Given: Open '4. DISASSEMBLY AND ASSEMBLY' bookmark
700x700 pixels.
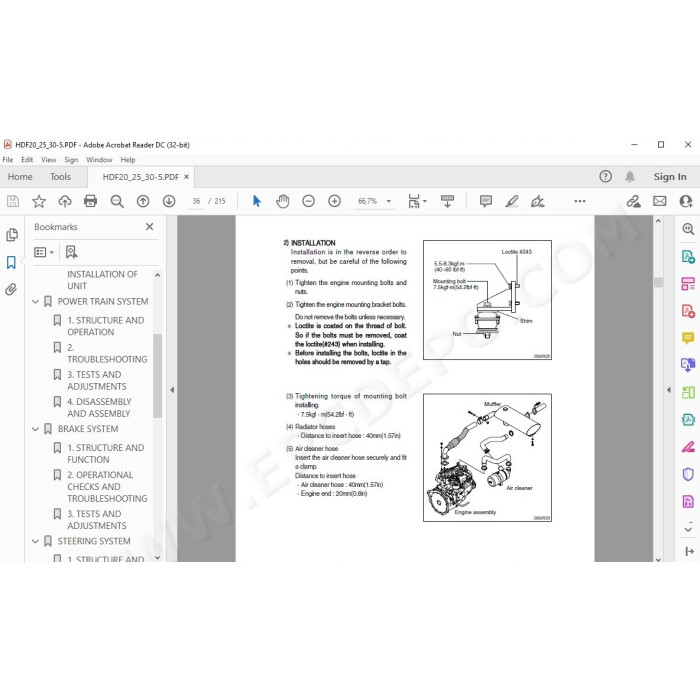Looking at the screenshot, I should tap(99, 408).
